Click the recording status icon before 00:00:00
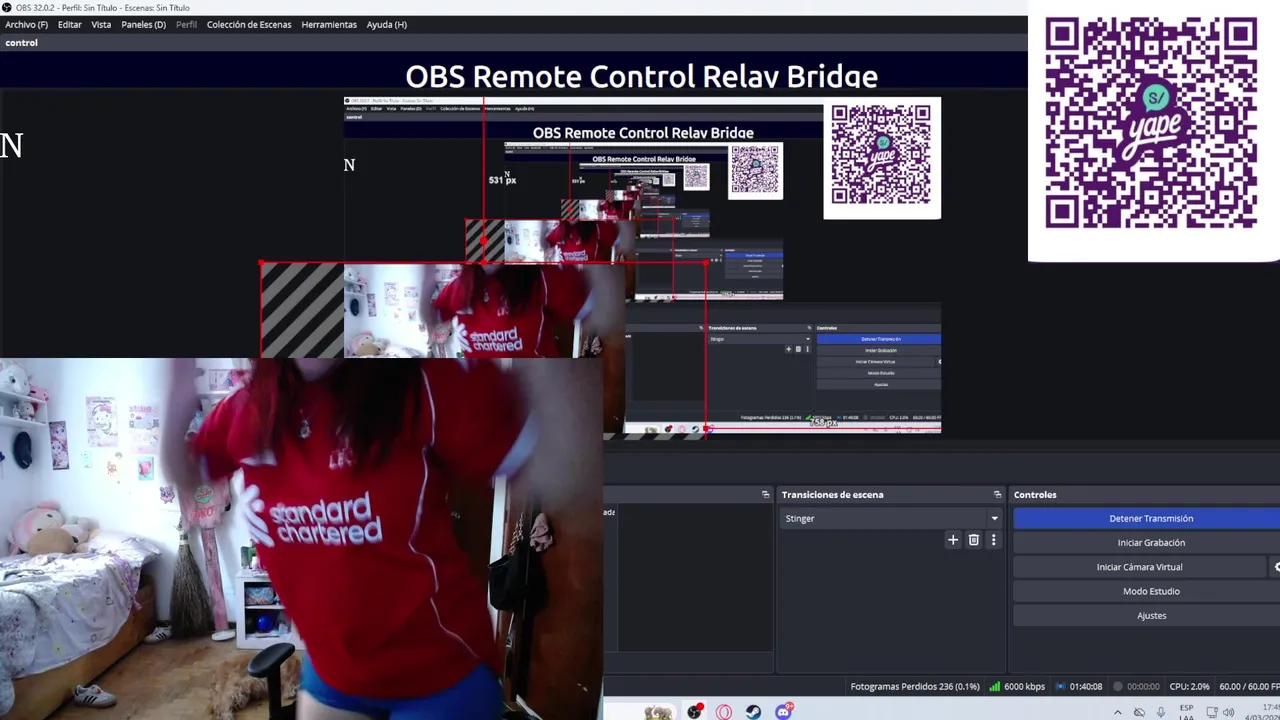 point(1118,687)
